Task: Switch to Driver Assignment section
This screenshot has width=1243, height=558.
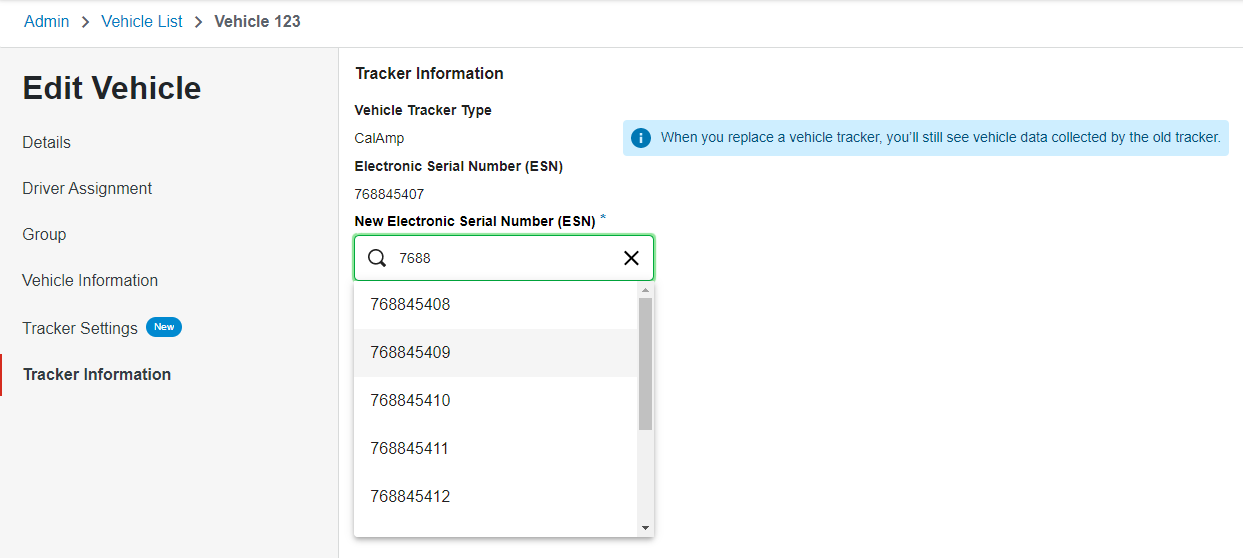Action: click(87, 189)
